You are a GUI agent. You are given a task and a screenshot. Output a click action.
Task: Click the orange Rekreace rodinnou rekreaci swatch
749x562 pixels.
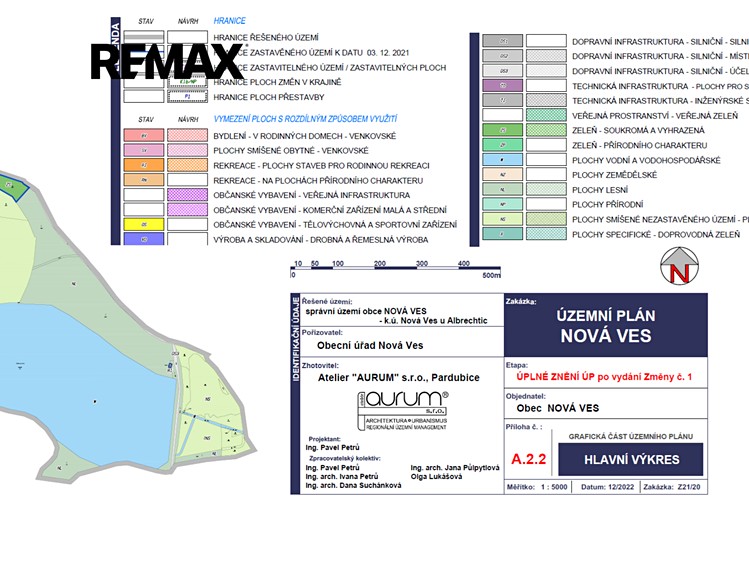click(144, 165)
